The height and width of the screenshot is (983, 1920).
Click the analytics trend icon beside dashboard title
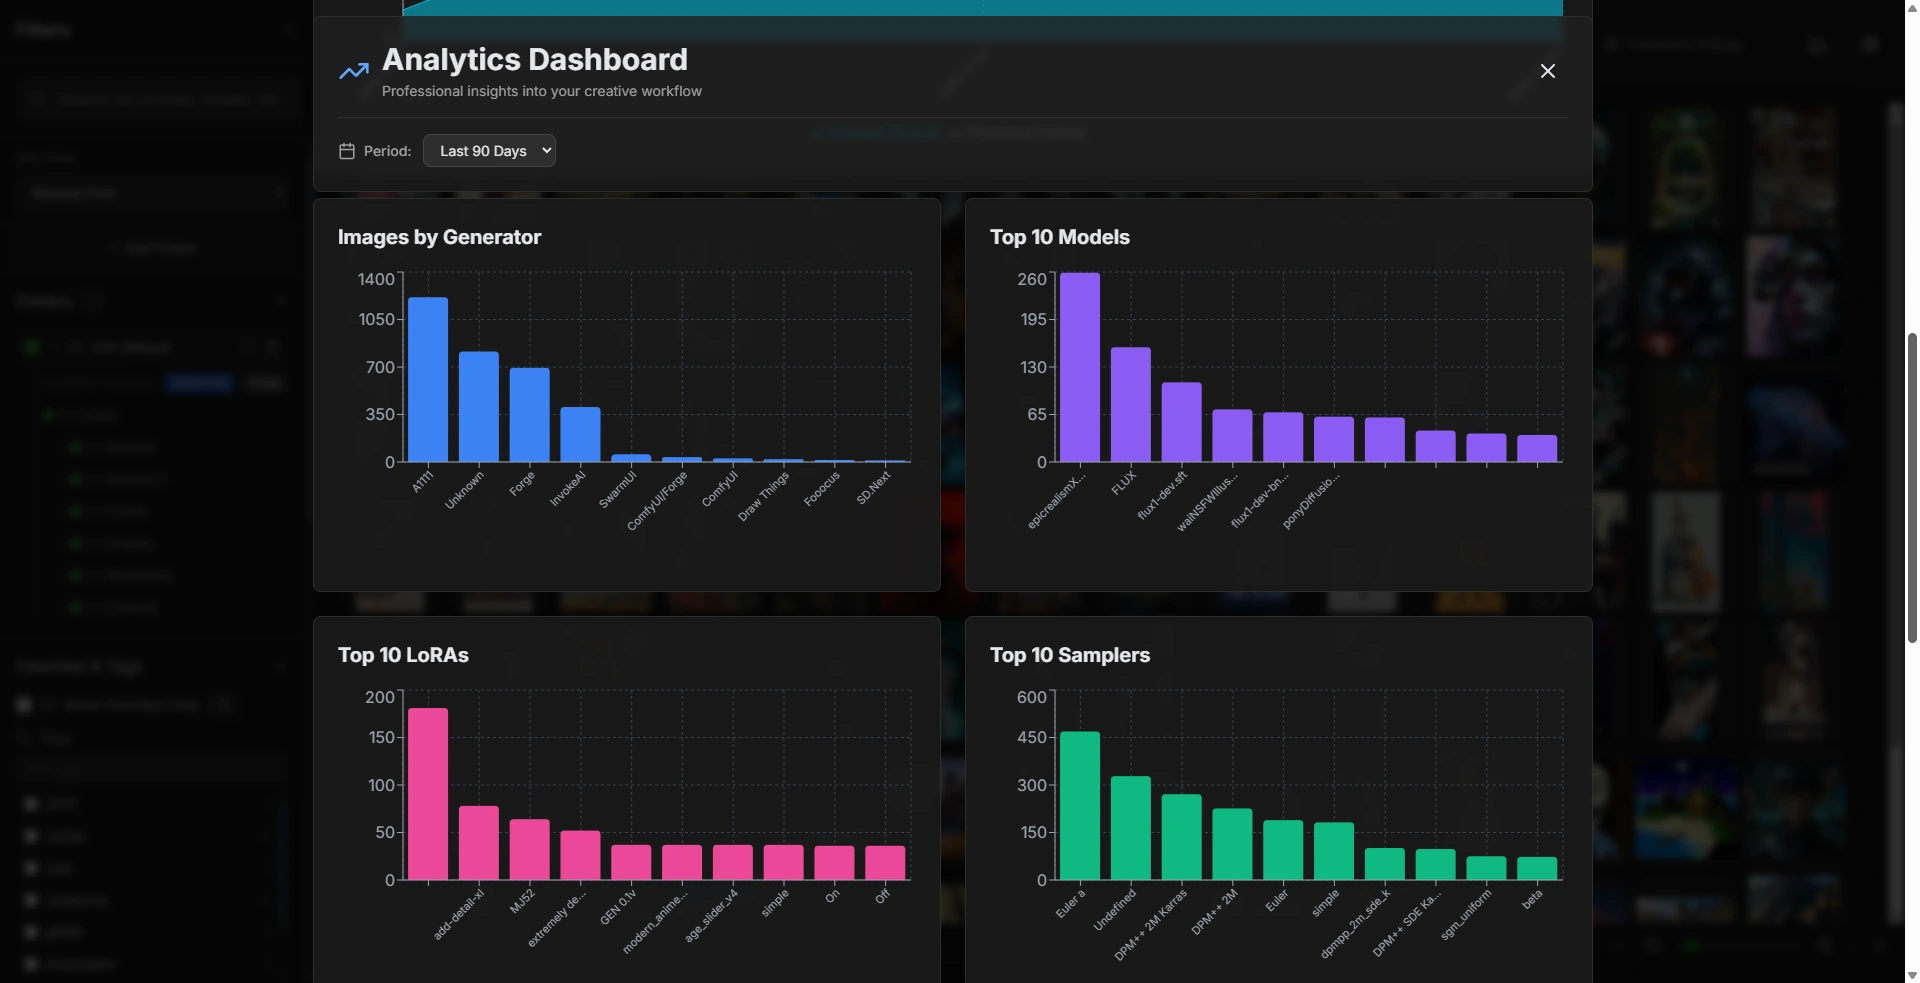tap(352, 70)
